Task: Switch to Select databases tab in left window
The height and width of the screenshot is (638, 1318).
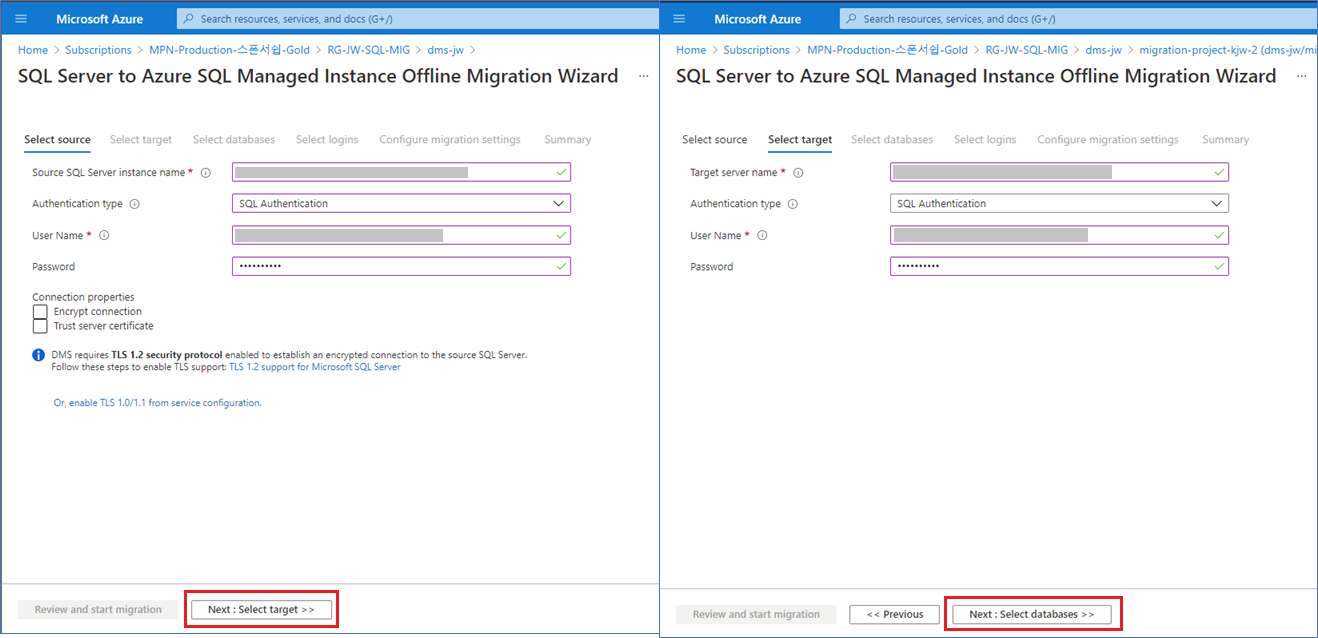Action: tap(234, 140)
